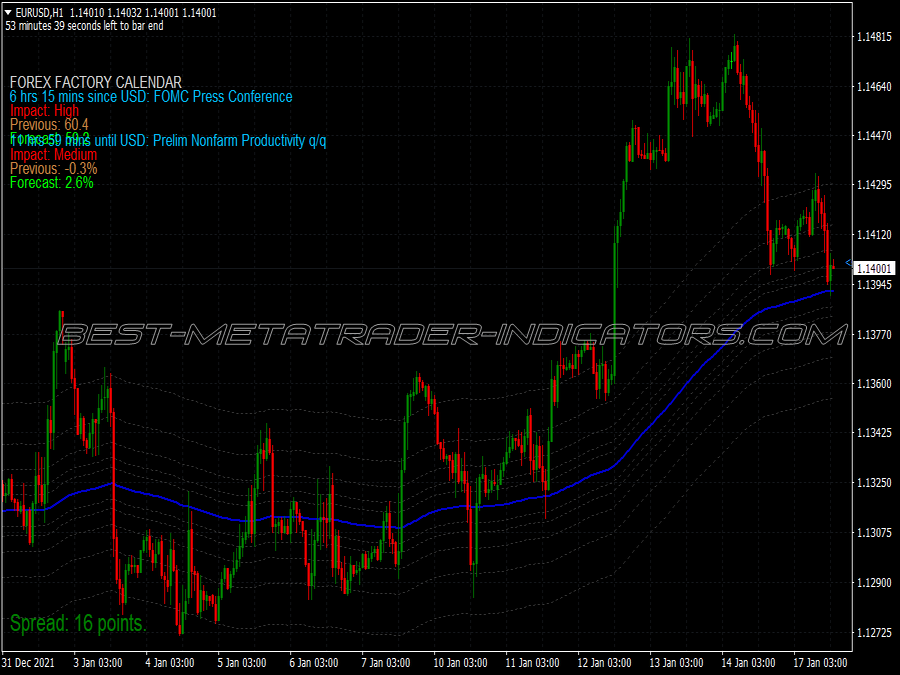Click the 'Previous: 60.4' value
The width and height of the screenshot is (900, 675).
click(x=49, y=125)
